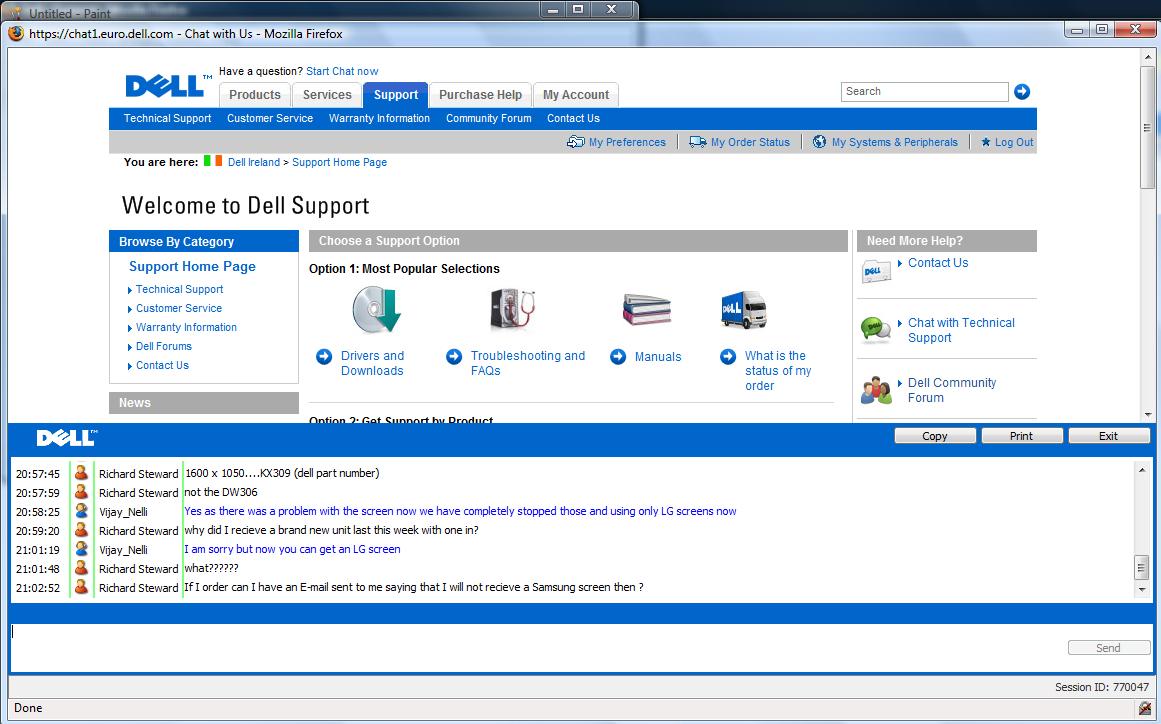
Task: Open Contact Us in Browse By Category
Action: point(162,366)
